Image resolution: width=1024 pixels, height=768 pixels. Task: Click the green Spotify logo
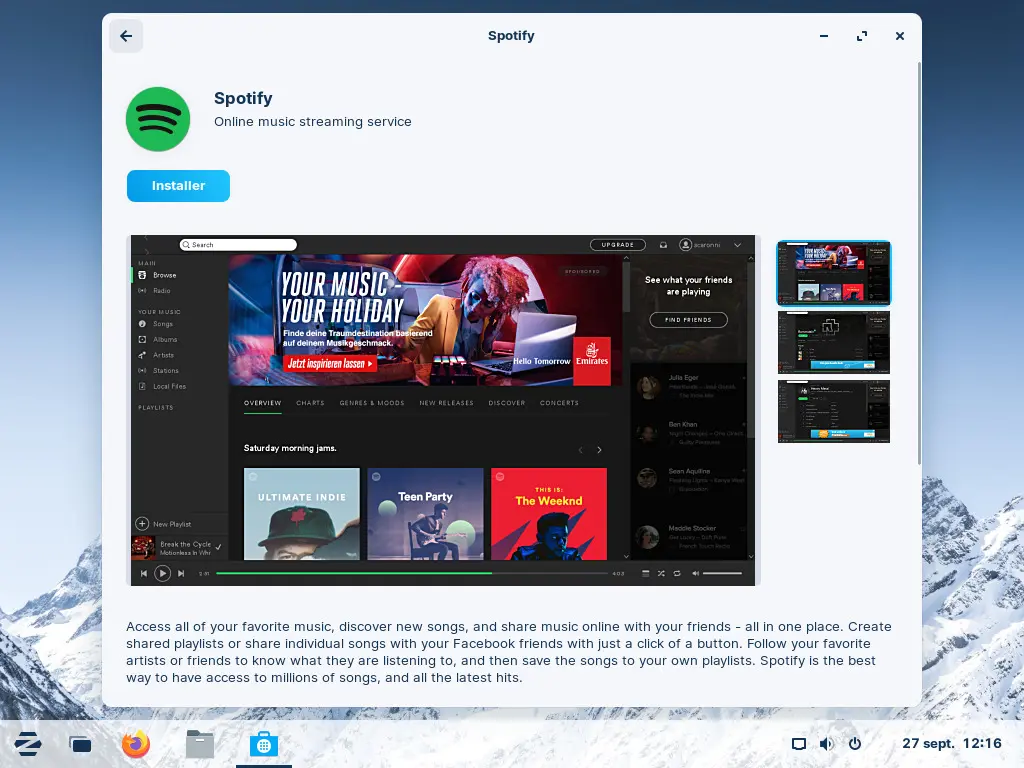158,119
